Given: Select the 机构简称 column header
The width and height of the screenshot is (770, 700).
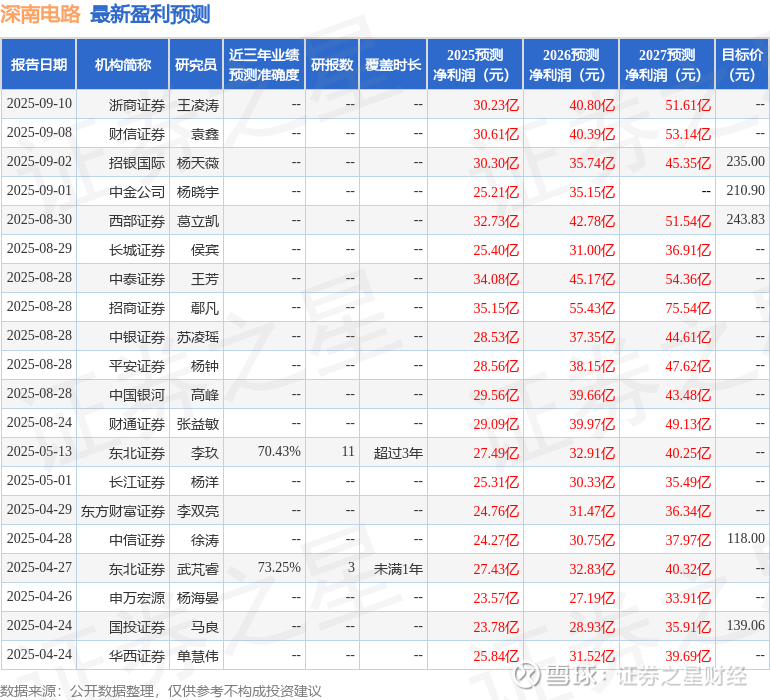Looking at the screenshot, I should click(x=123, y=65).
